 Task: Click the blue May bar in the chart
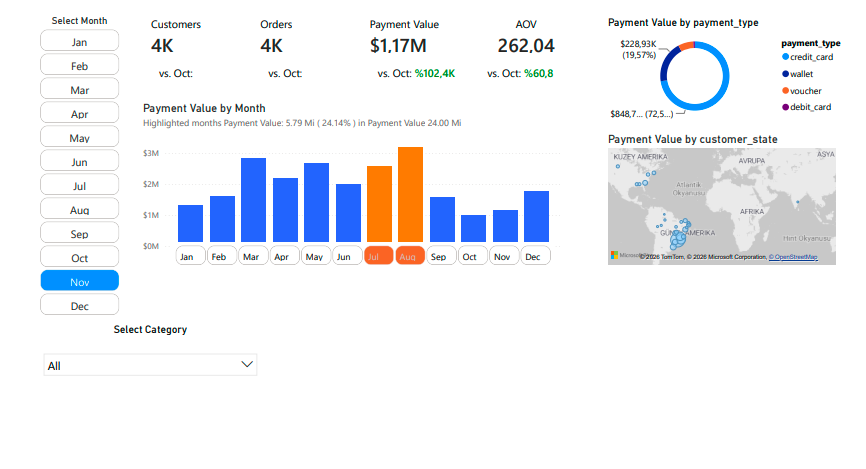316,203
